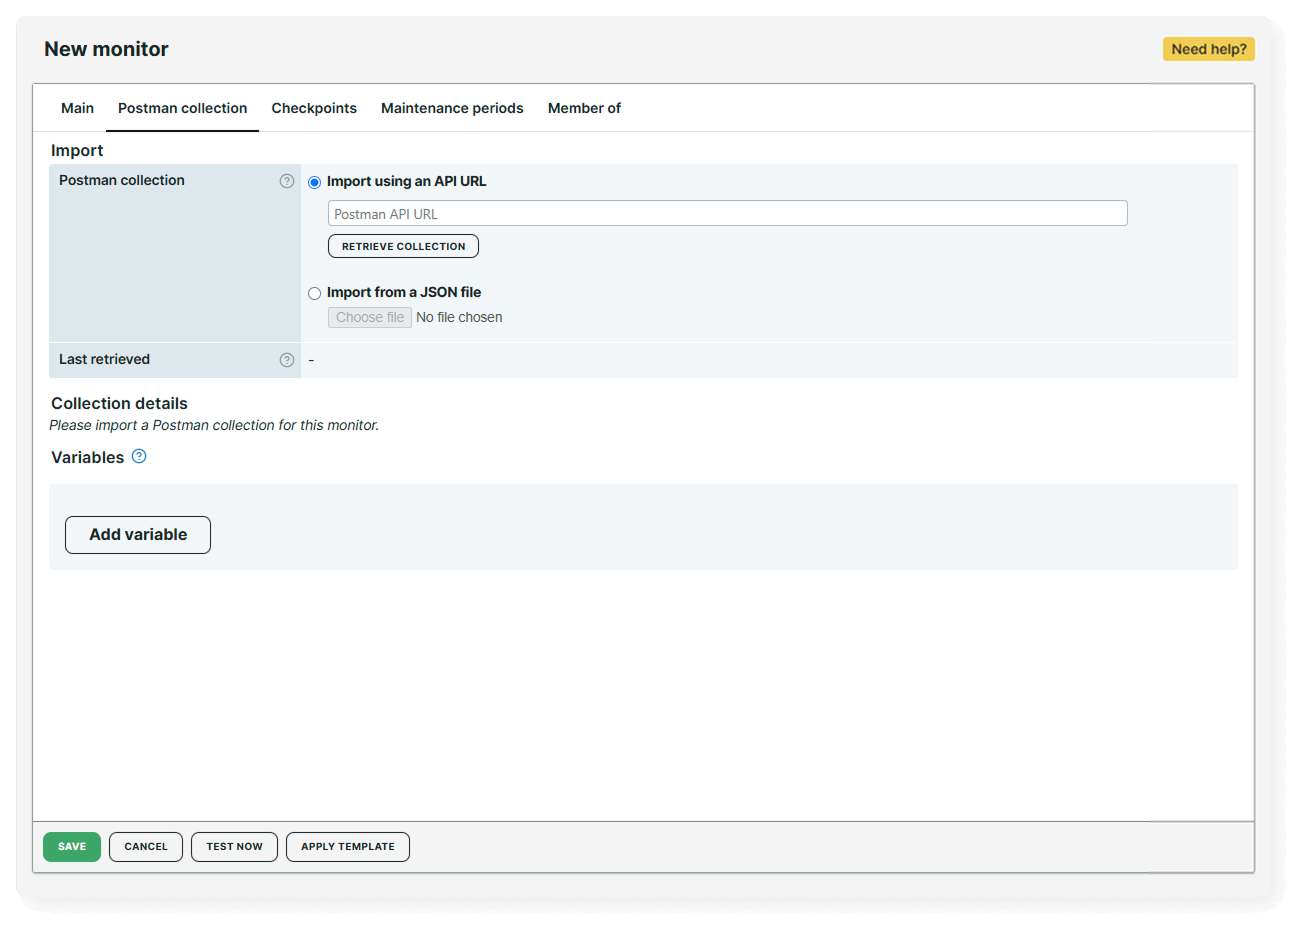The height and width of the screenshot is (929, 1303).
Task: Click the Import section heading
Action: (76, 150)
